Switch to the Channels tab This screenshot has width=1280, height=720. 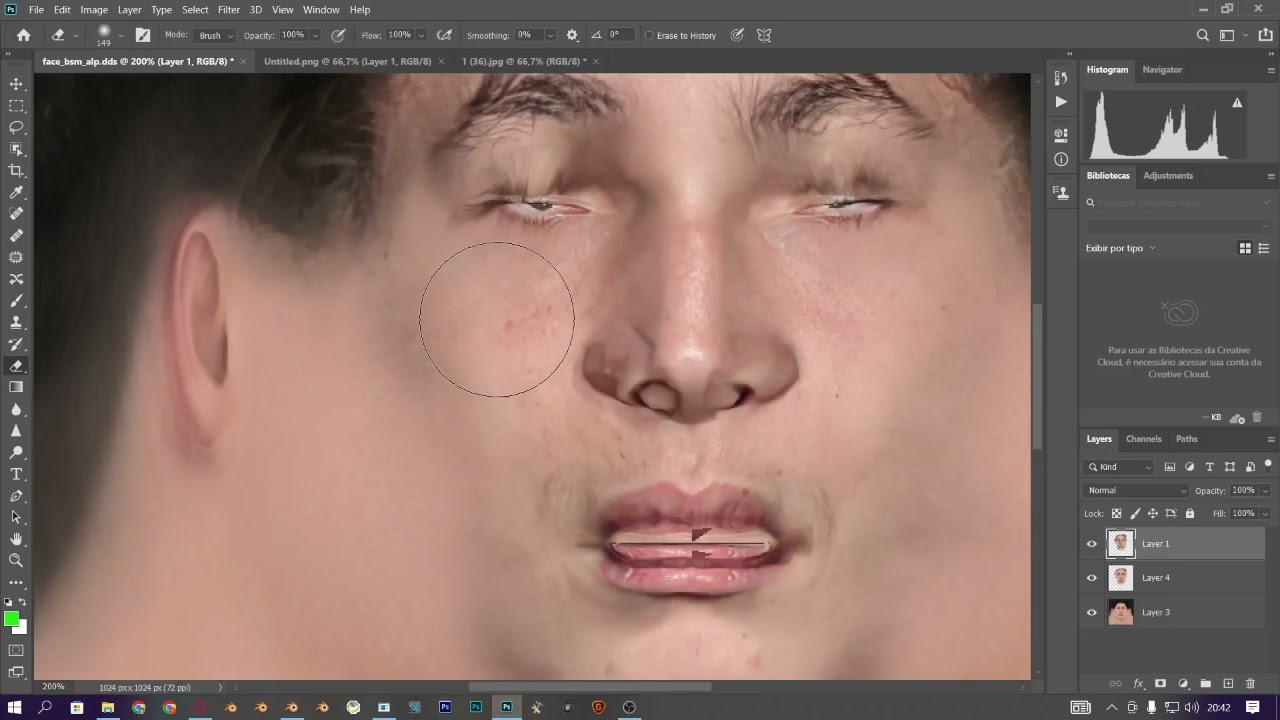(x=1143, y=439)
